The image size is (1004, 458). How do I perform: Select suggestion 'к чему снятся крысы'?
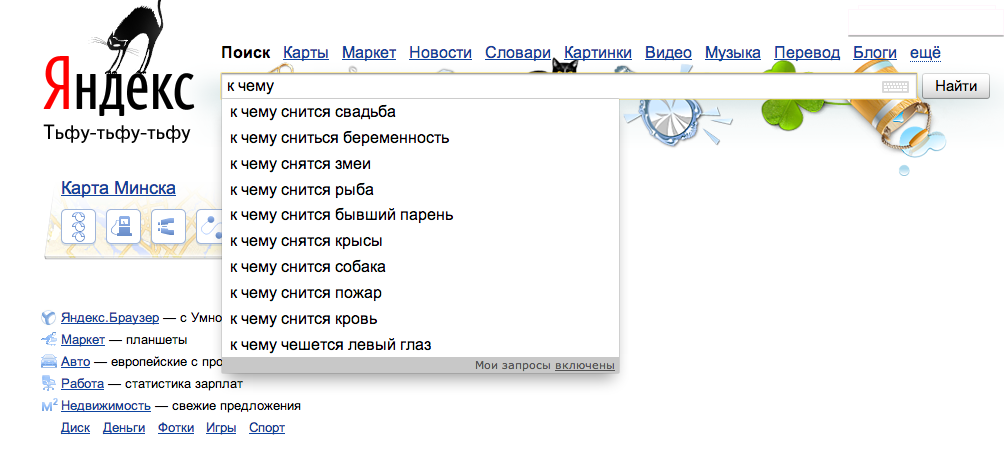click(x=420, y=241)
